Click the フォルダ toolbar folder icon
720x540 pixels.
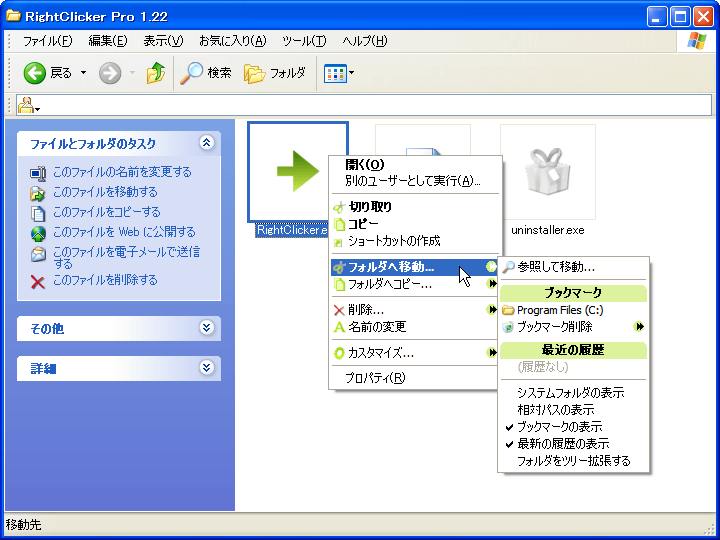pyautogui.click(x=254, y=73)
